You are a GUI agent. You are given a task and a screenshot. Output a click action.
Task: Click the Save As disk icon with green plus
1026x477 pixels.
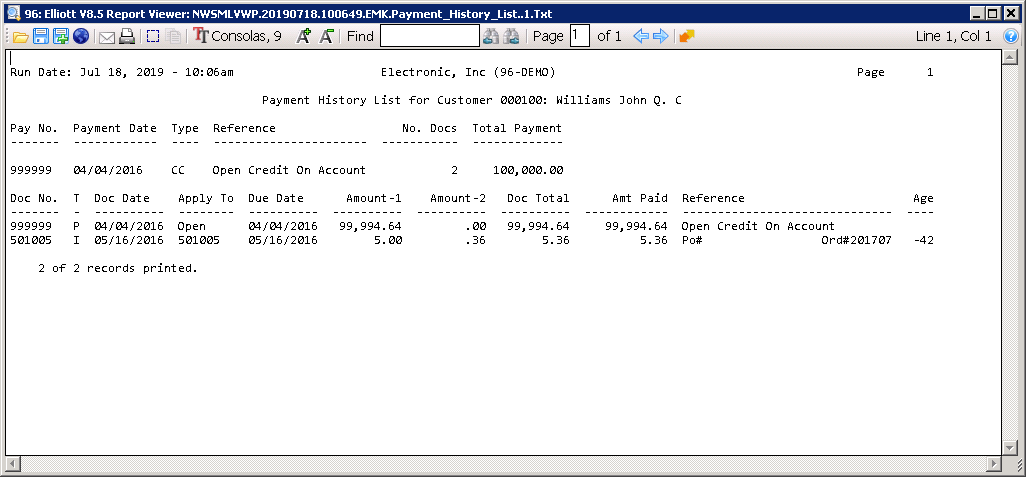tap(61, 37)
